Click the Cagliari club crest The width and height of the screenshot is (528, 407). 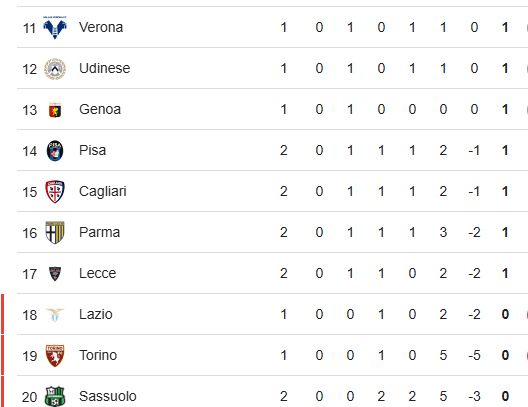[x=55, y=192]
